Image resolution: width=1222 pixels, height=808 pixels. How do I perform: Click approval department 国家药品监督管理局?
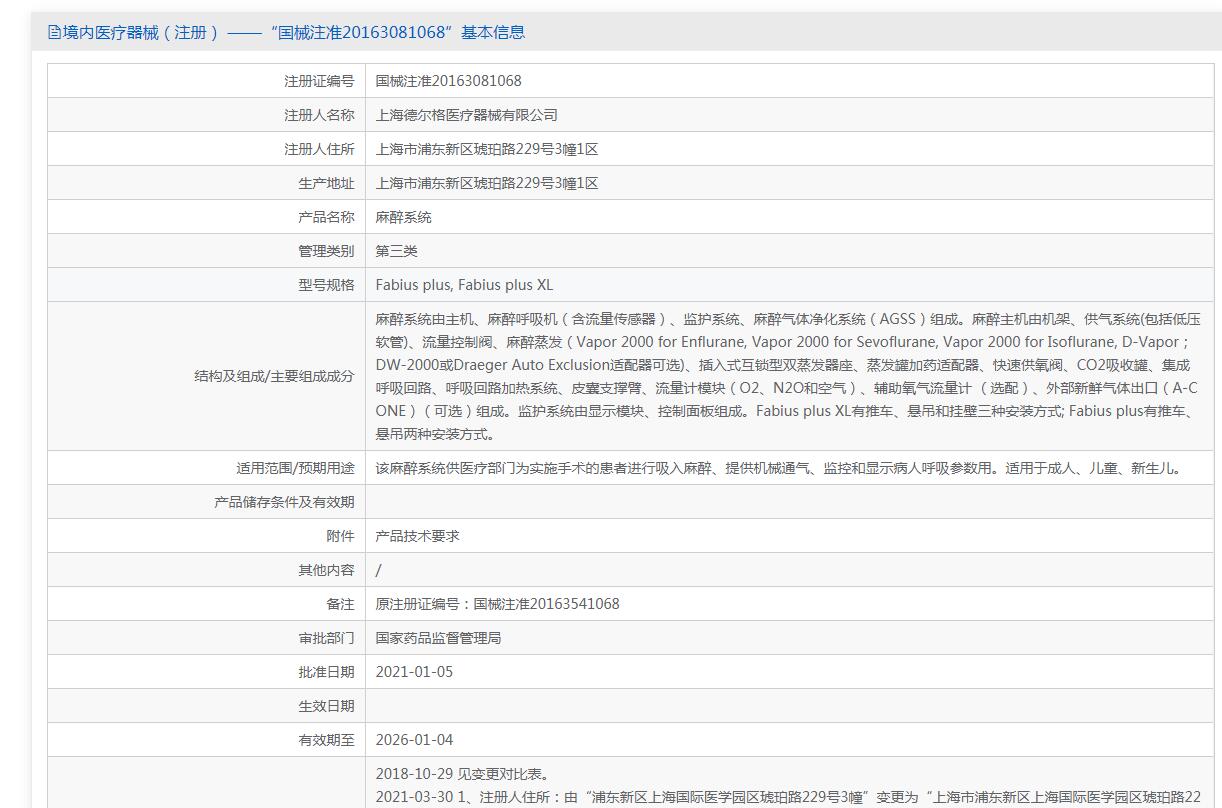coord(438,638)
